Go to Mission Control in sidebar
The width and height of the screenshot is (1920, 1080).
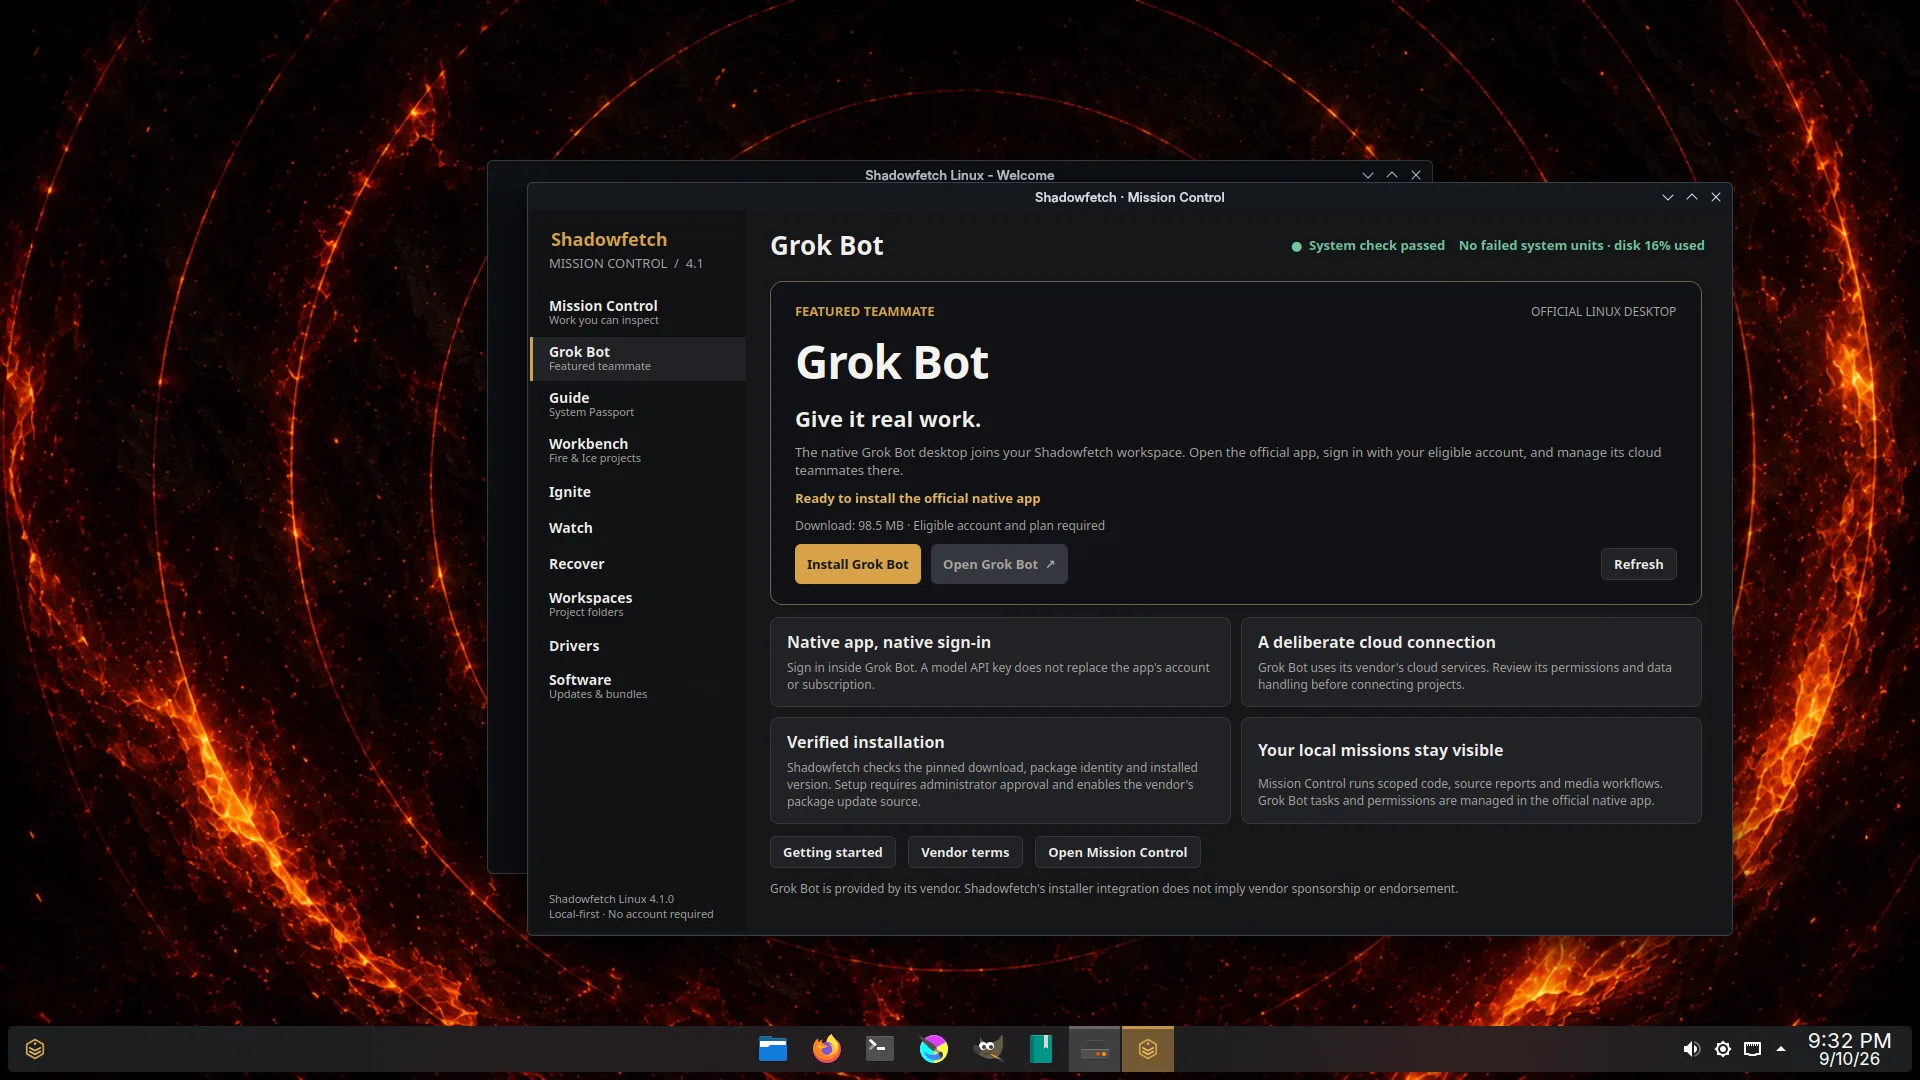tap(638, 312)
